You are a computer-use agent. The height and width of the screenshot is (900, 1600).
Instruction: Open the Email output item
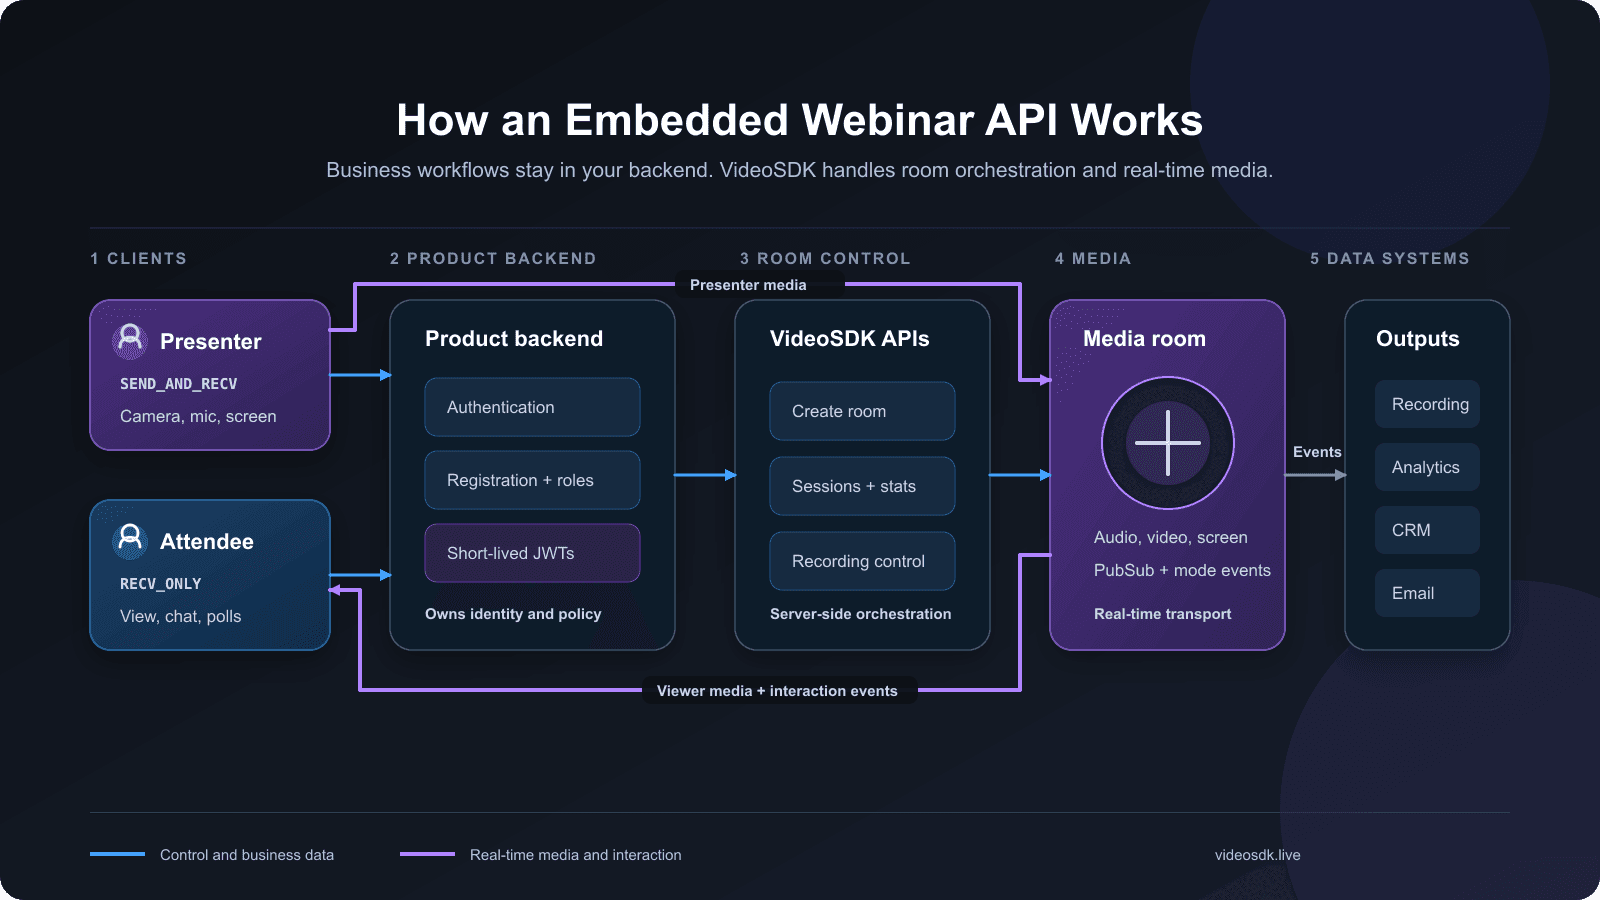coord(1427,593)
